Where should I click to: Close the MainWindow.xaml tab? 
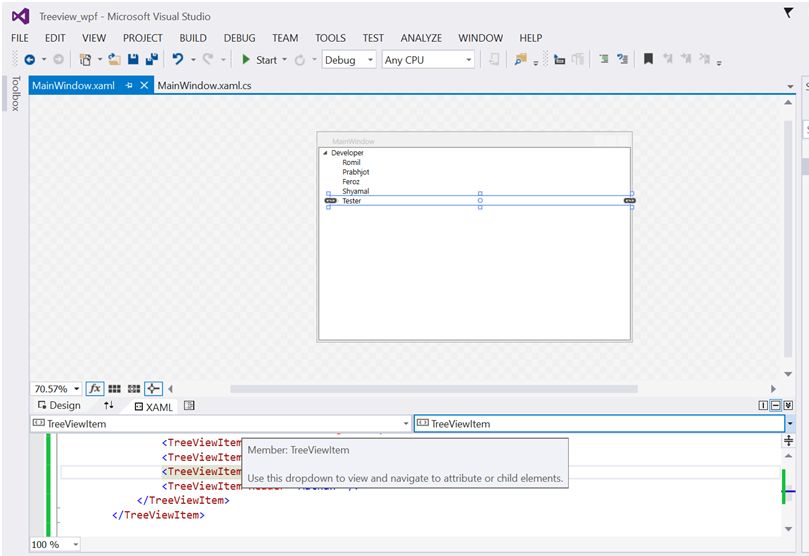tap(145, 86)
